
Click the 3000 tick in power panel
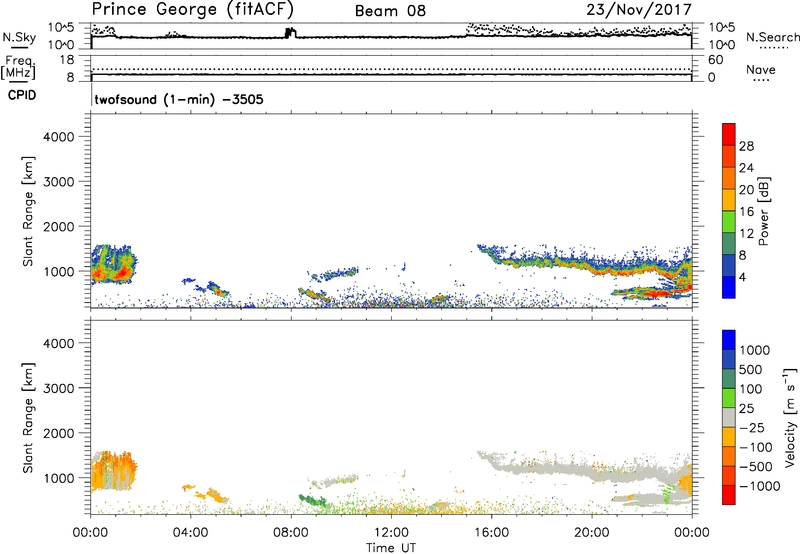pos(59,182)
